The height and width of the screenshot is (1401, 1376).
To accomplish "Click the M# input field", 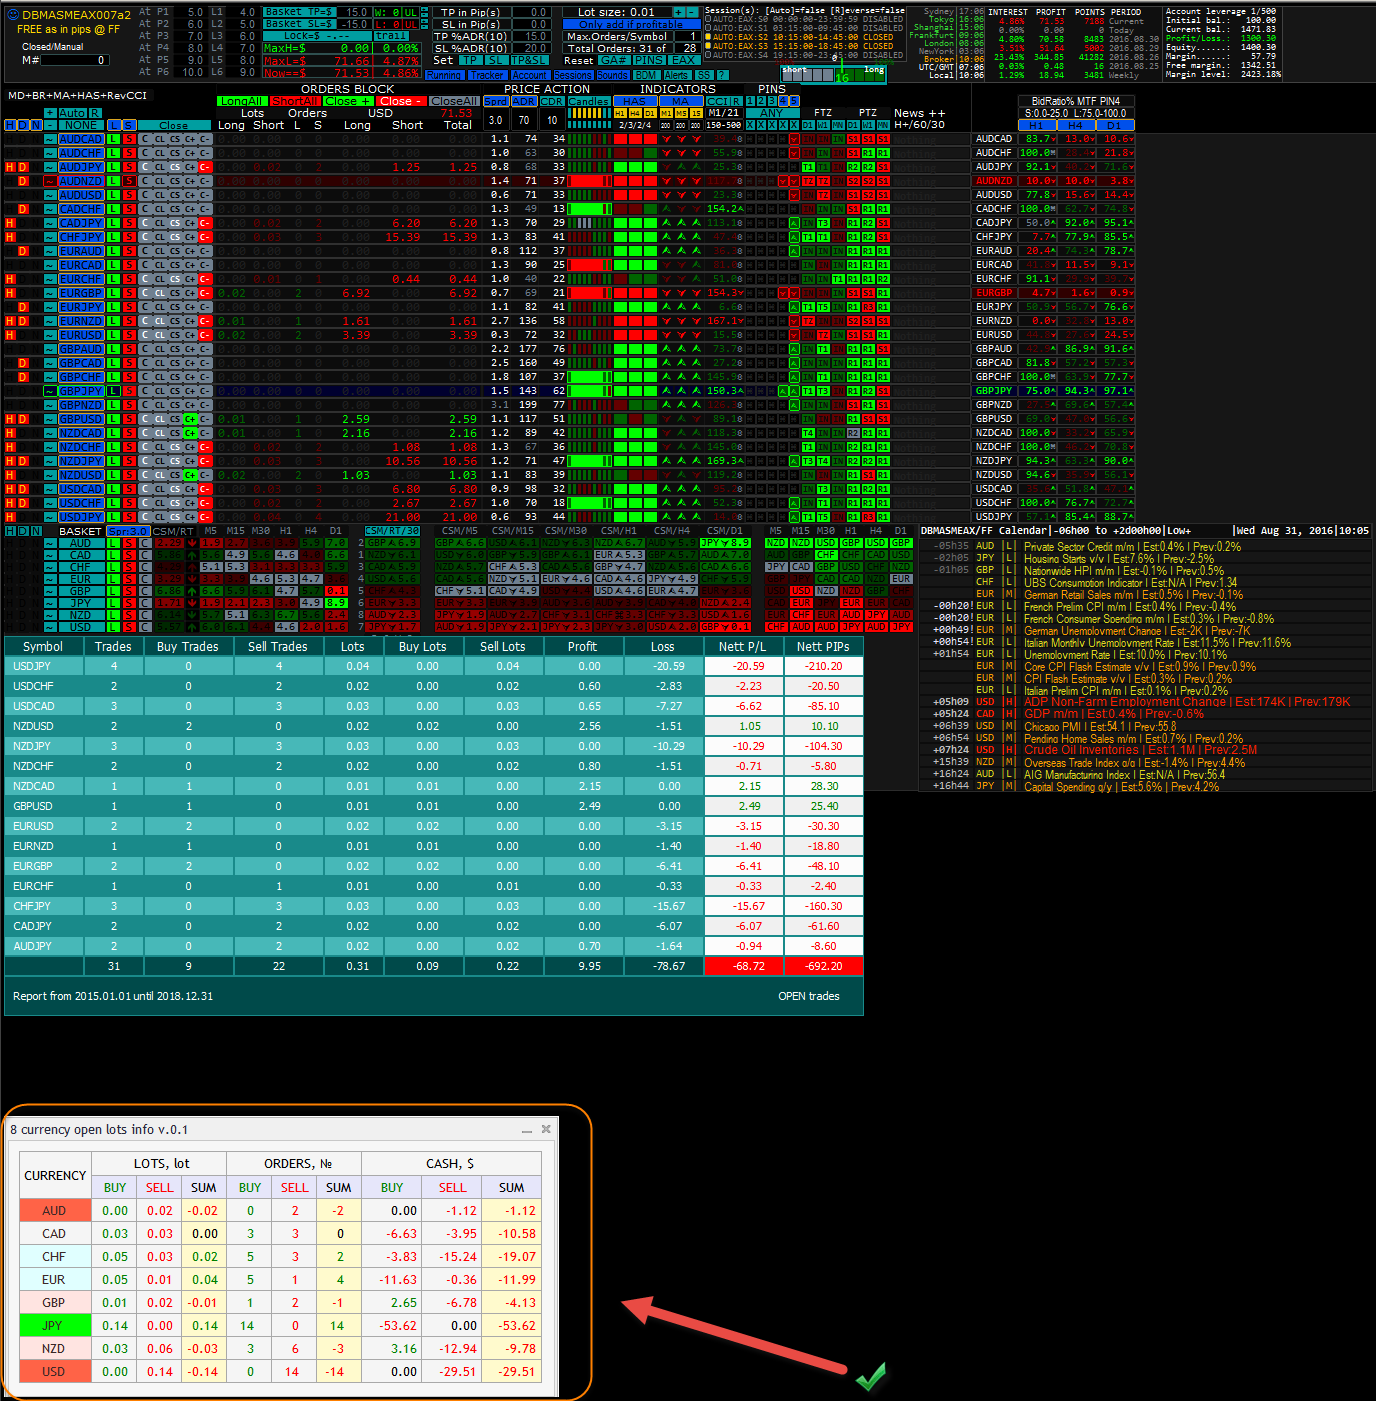I will point(75,60).
